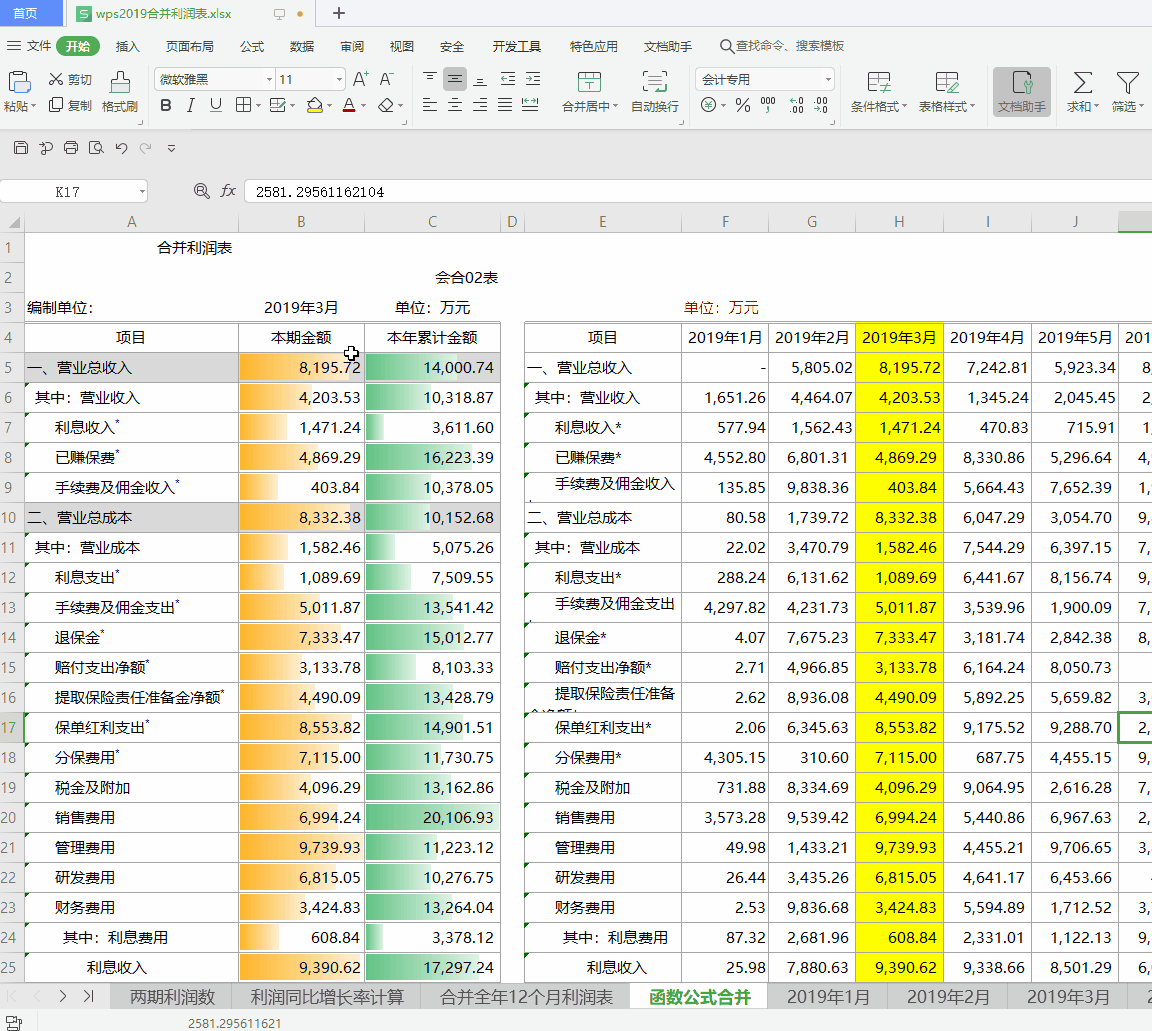Click the decrease indent icon
The width and height of the screenshot is (1152, 1031).
click(508, 79)
